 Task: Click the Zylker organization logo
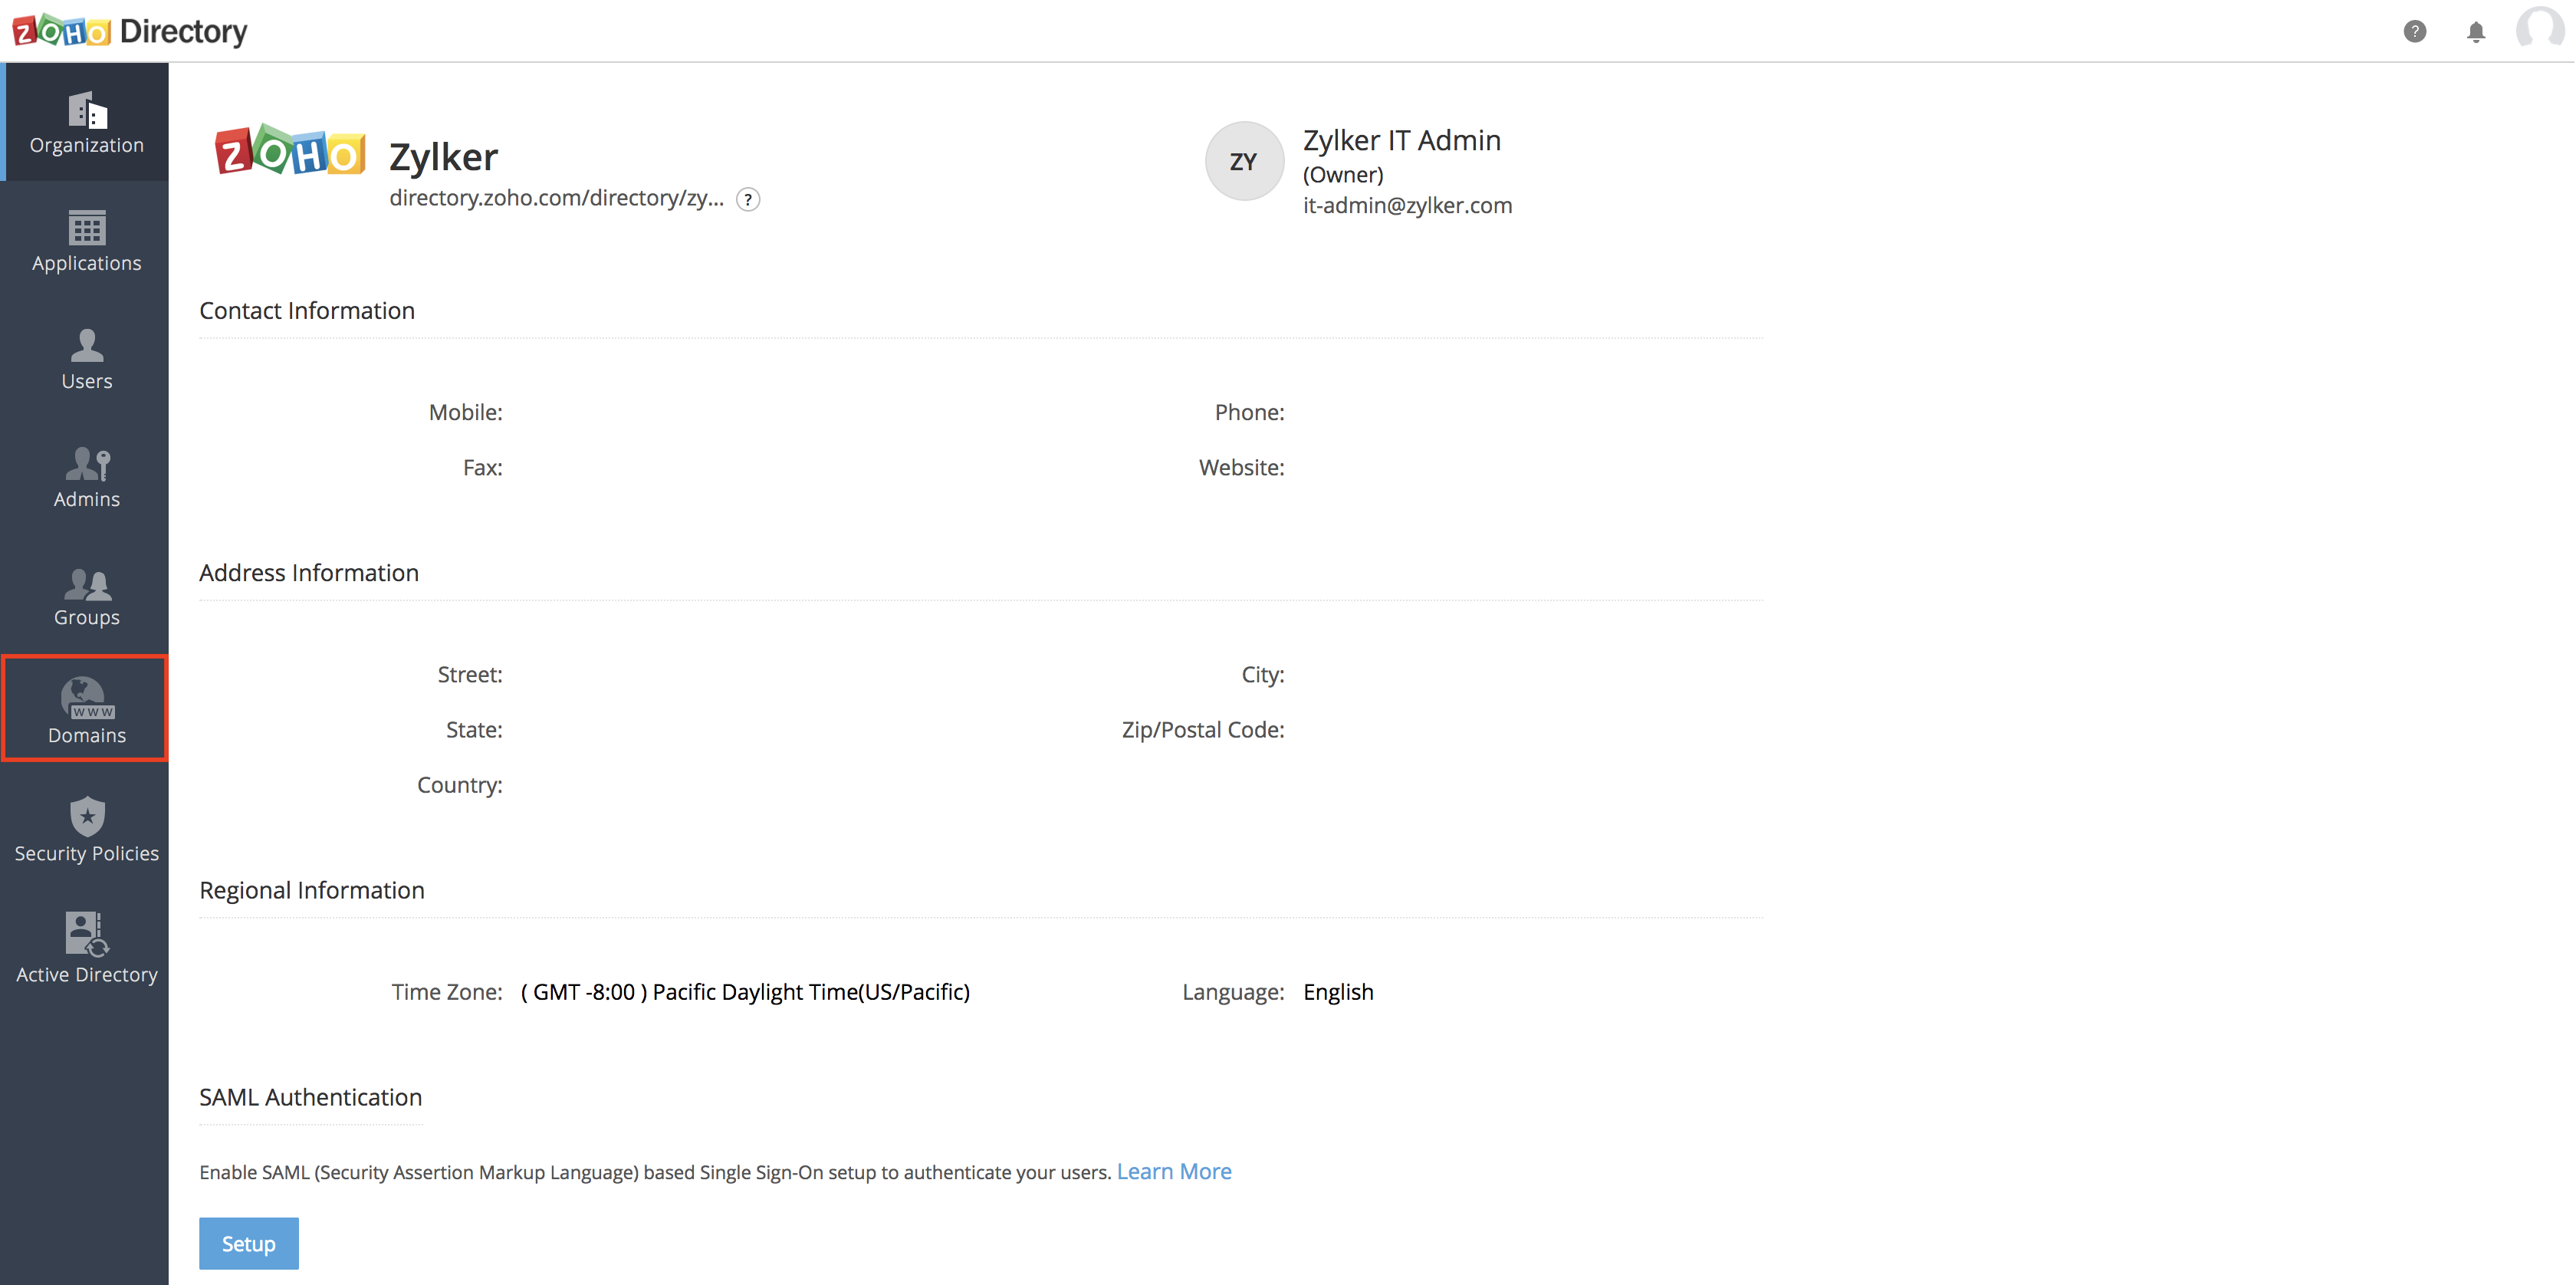point(290,152)
